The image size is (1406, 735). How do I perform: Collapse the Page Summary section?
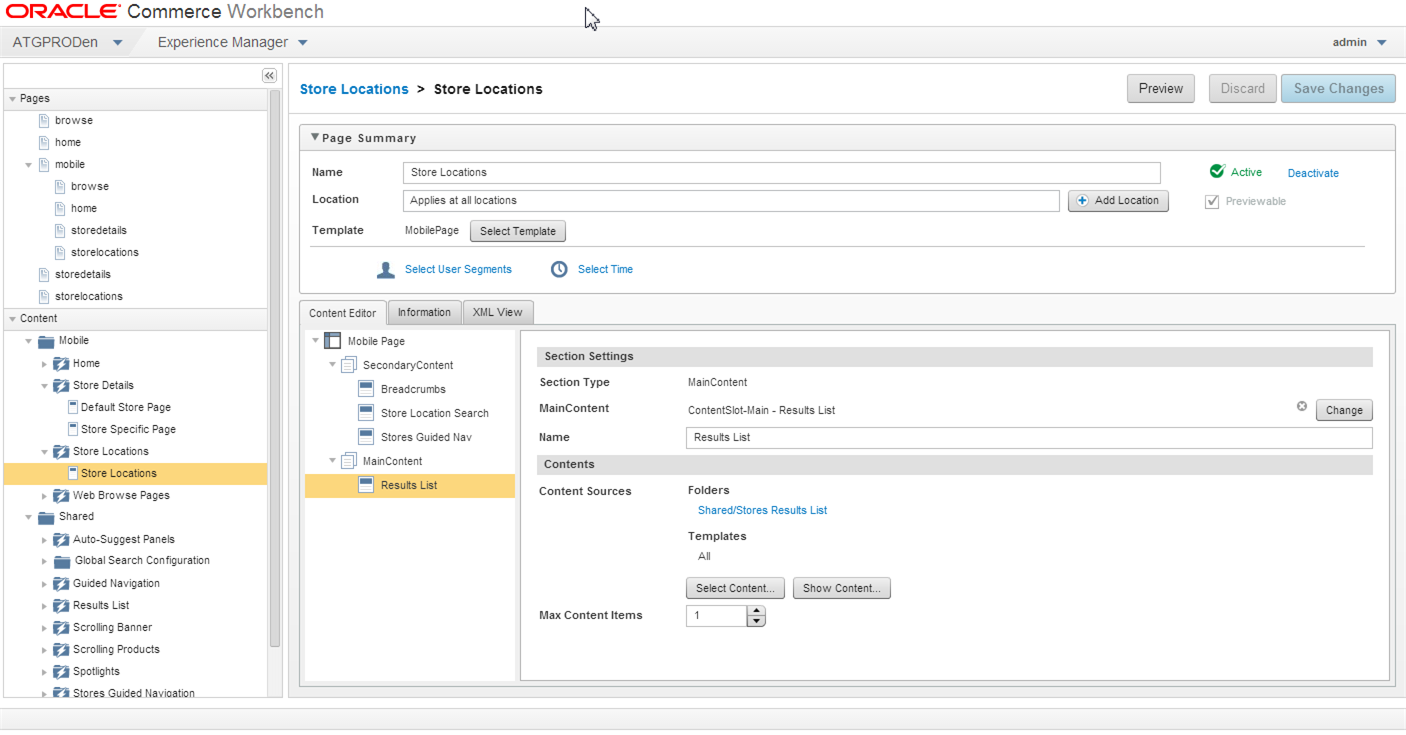pyautogui.click(x=315, y=138)
